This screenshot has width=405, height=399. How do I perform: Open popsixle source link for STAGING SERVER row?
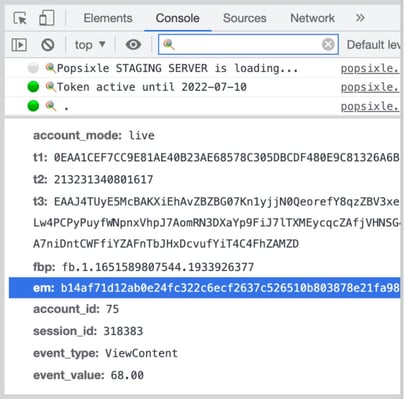[x=370, y=68]
